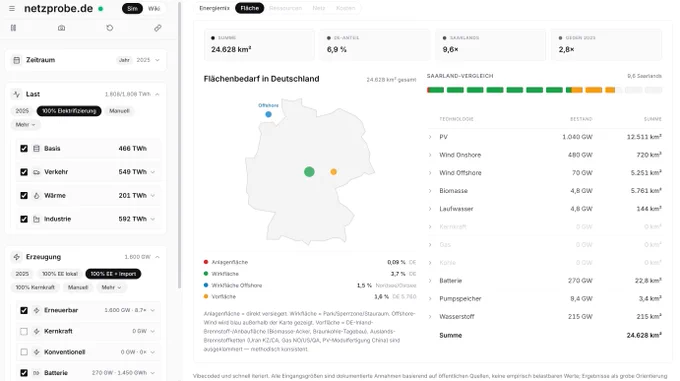Switch to the Energiemix tab
This screenshot has width=680, height=381.
[x=214, y=8]
